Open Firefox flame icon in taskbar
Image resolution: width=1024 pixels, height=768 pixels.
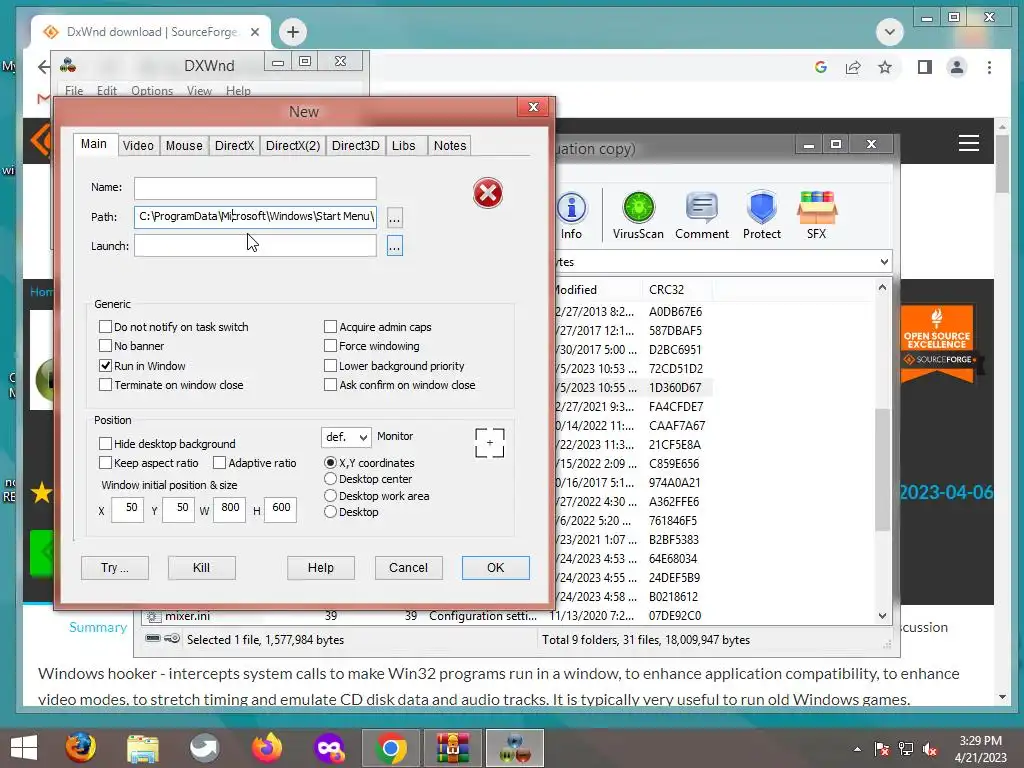tap(267, 748)
